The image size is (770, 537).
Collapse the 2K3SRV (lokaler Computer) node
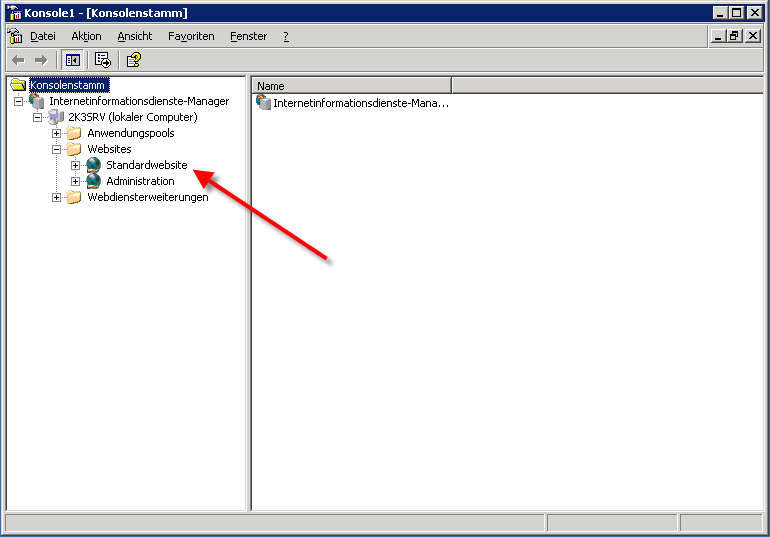pyautogui.click(x=37, y=117)
